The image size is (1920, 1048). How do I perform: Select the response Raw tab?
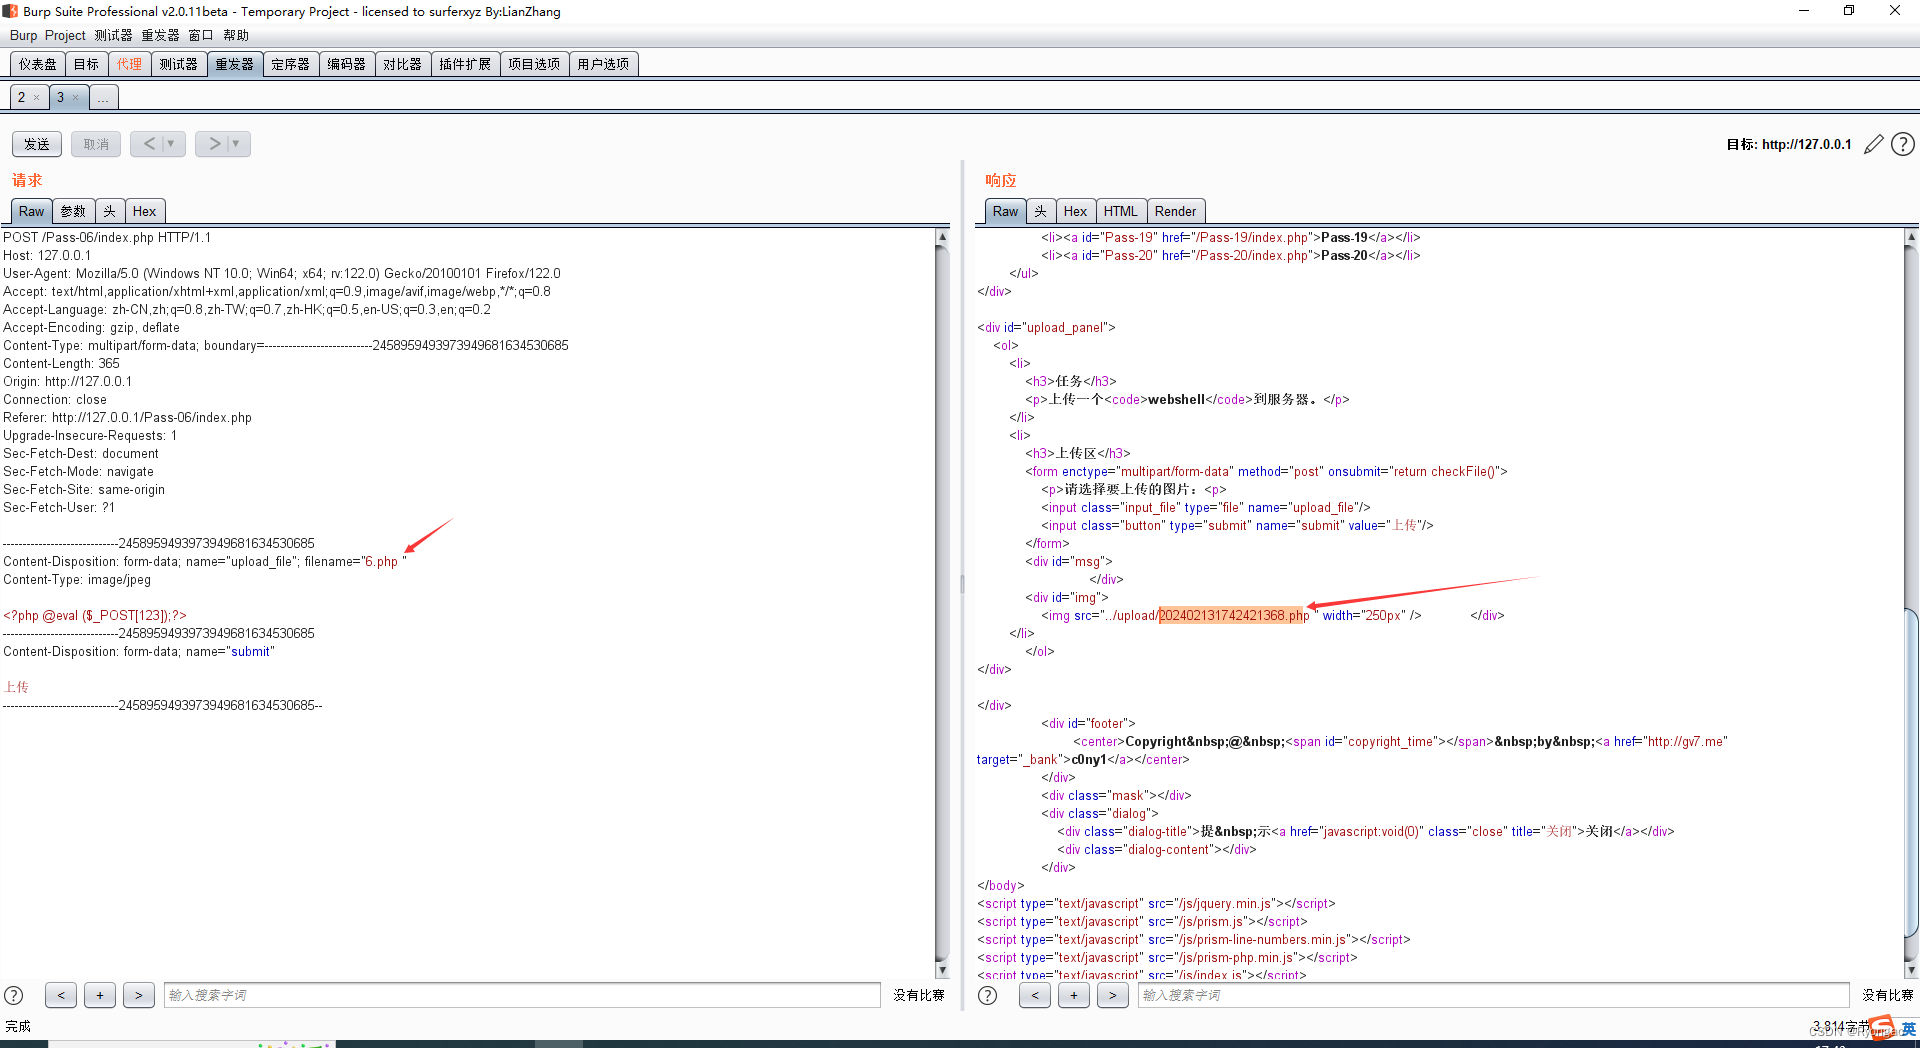[x=1005, y=211]
